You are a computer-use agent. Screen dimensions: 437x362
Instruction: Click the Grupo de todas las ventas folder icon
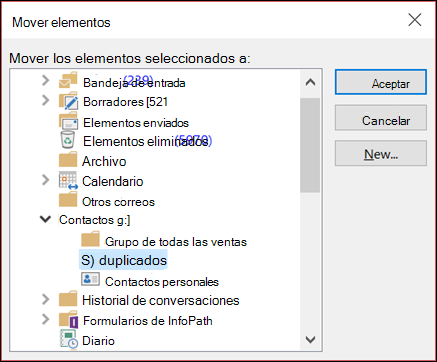[90, 239]
